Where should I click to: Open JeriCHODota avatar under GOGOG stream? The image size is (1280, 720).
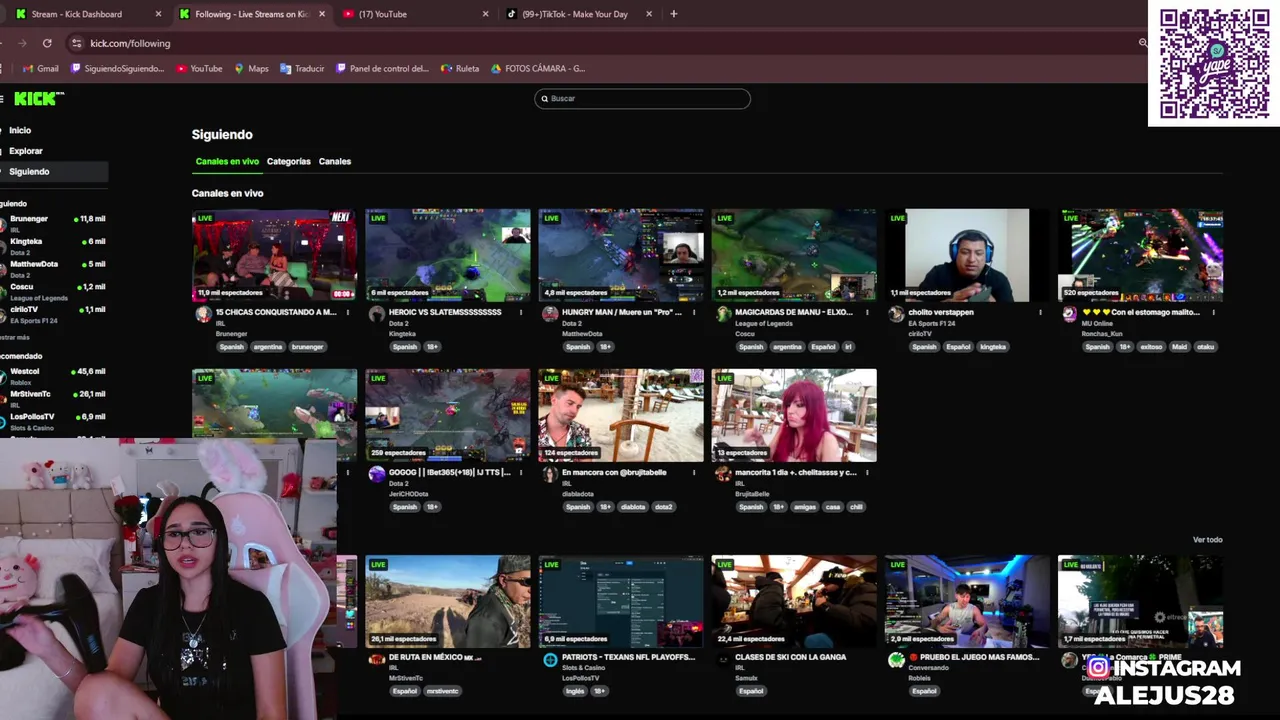tap(376, 474)
